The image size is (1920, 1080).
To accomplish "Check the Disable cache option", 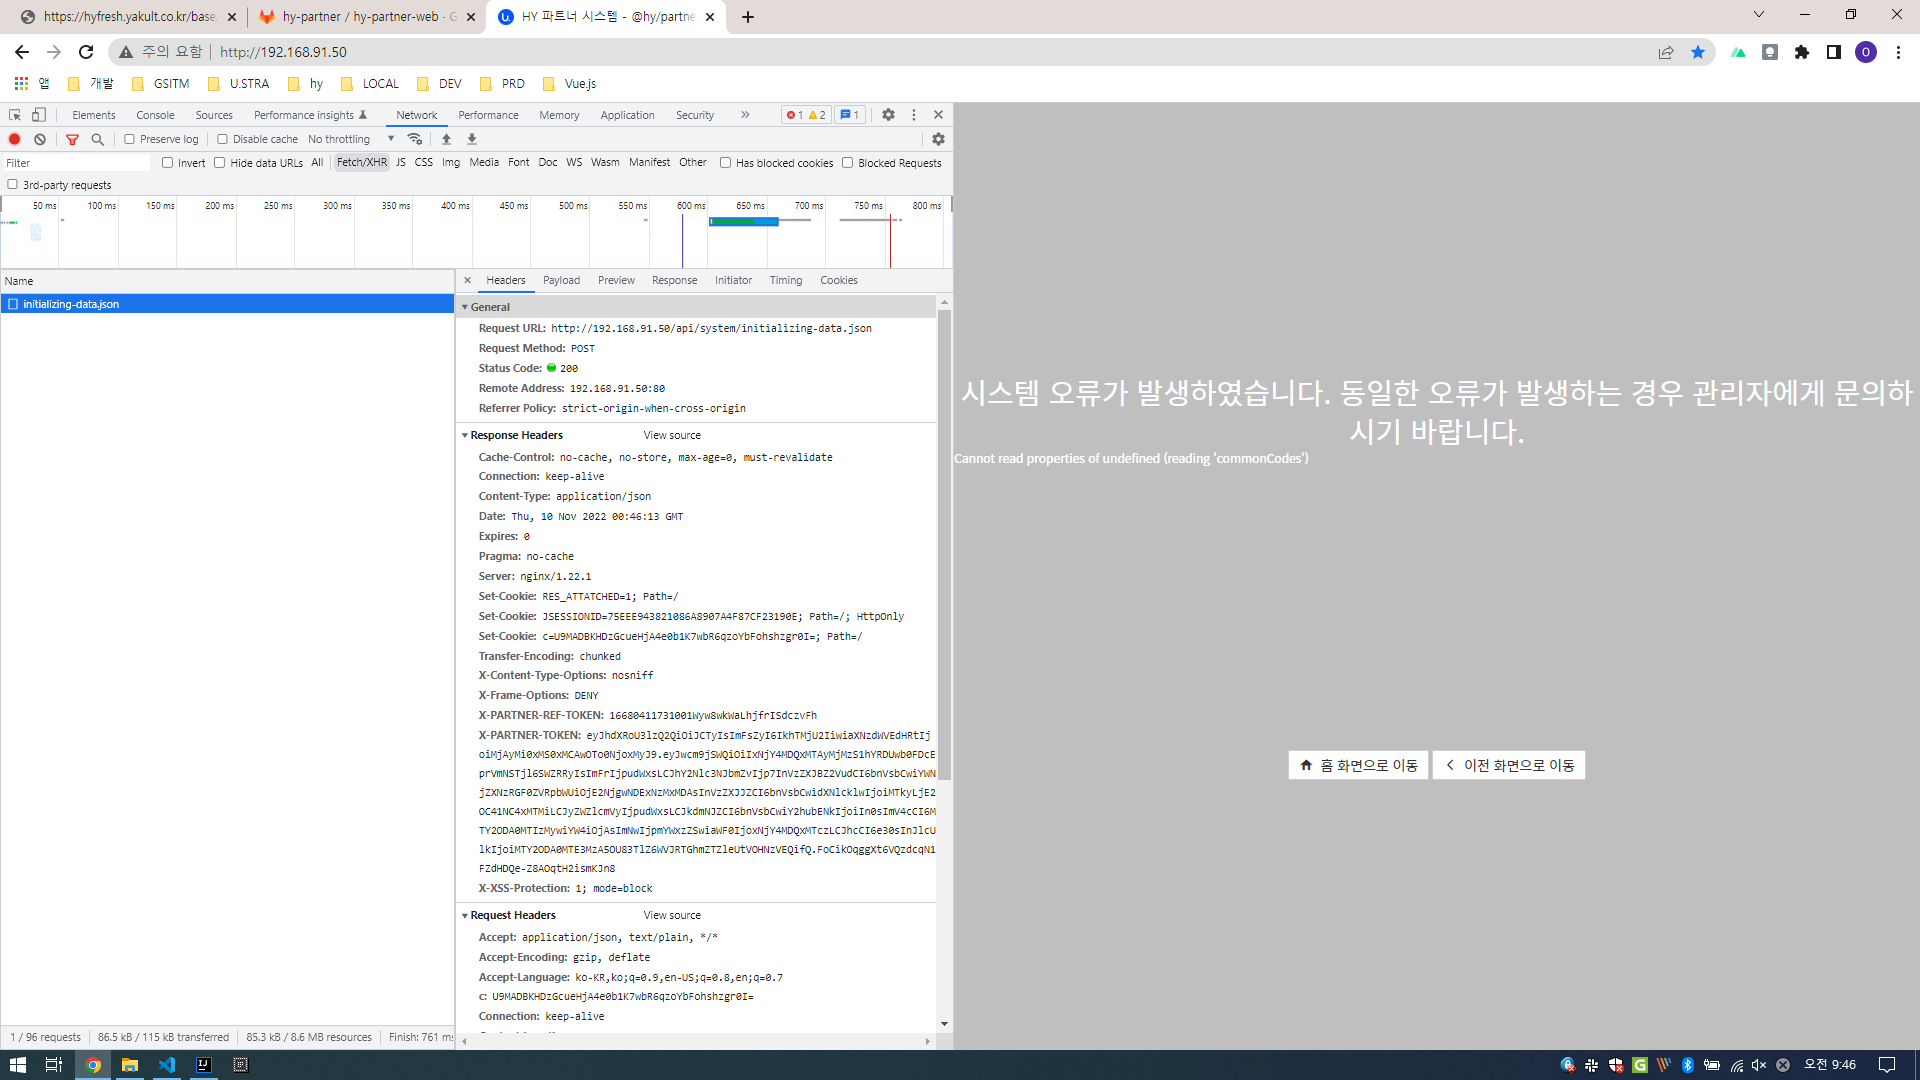I will coord(222,139).
